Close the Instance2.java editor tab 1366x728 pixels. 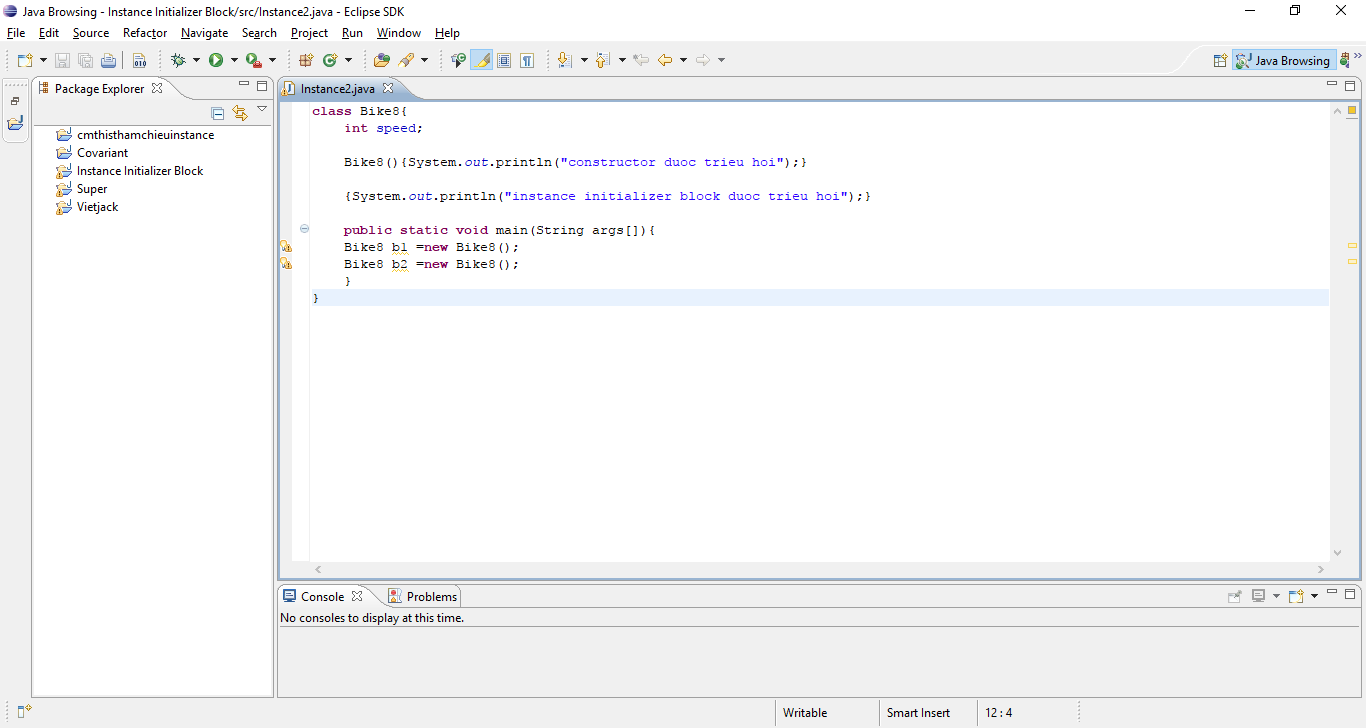pos(388,89)
